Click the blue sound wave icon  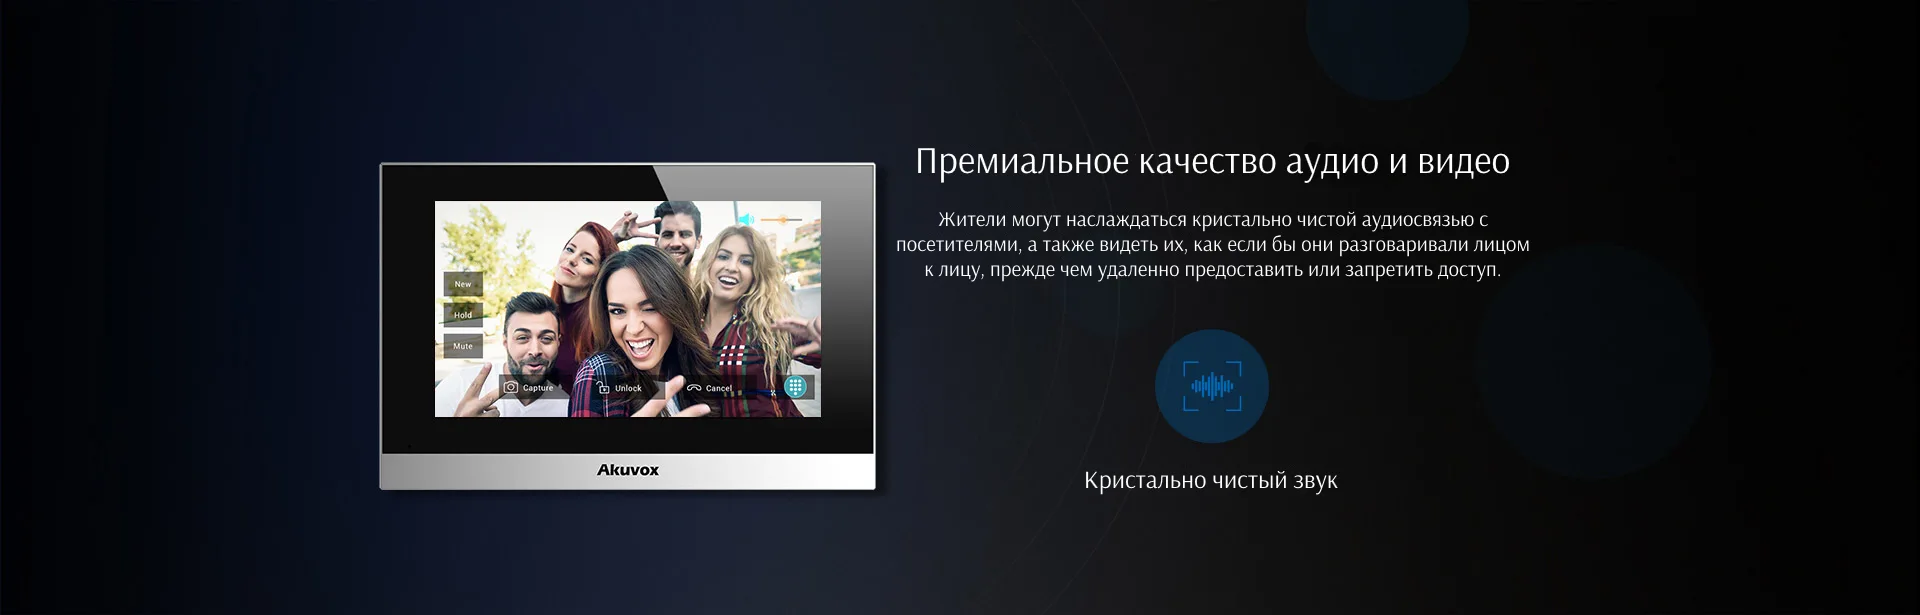tap(1212, 386)
